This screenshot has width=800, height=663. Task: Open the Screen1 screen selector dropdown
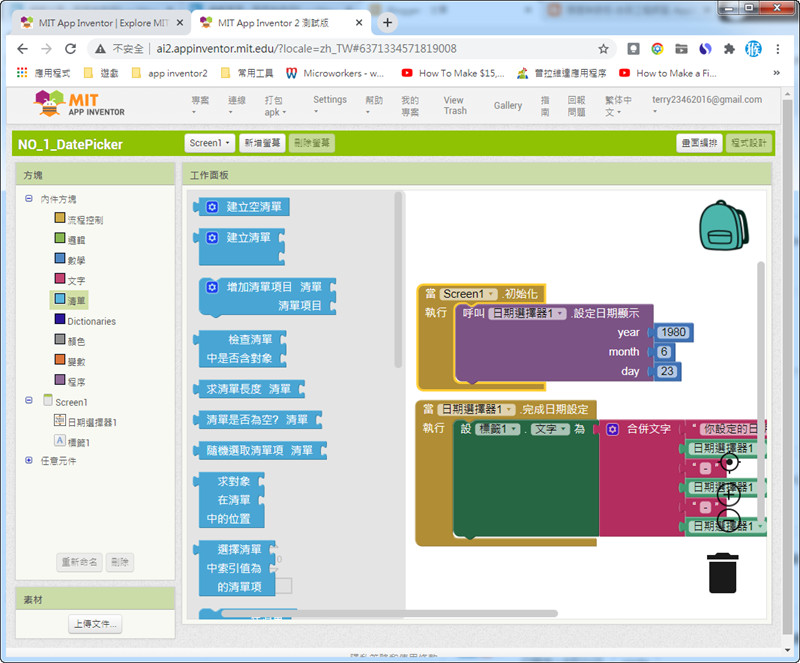click(x=209, y=143)
